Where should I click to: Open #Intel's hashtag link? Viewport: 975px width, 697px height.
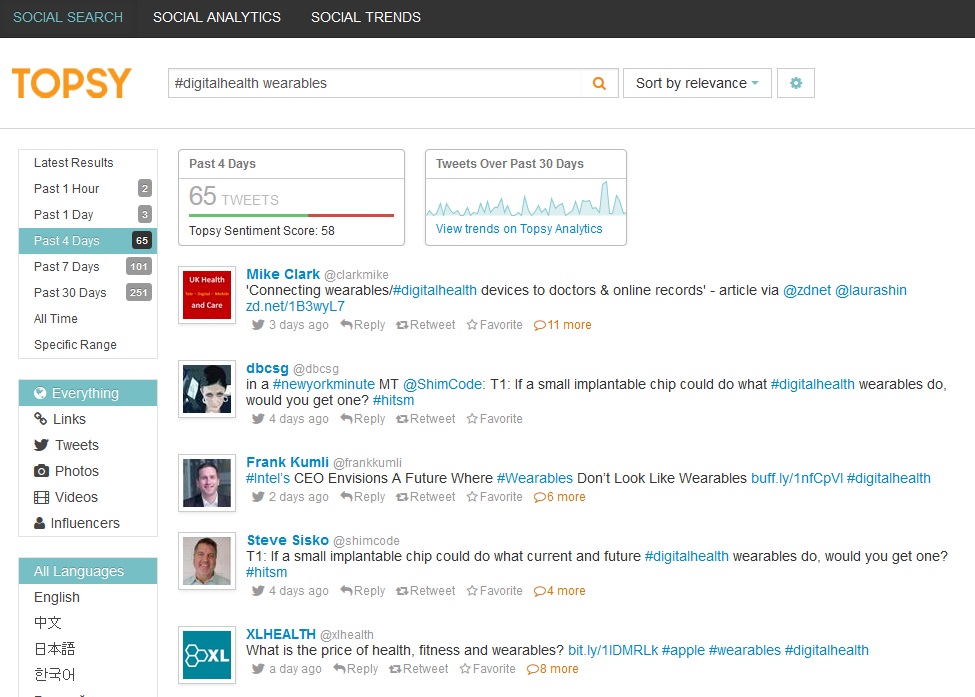(268, 478)
